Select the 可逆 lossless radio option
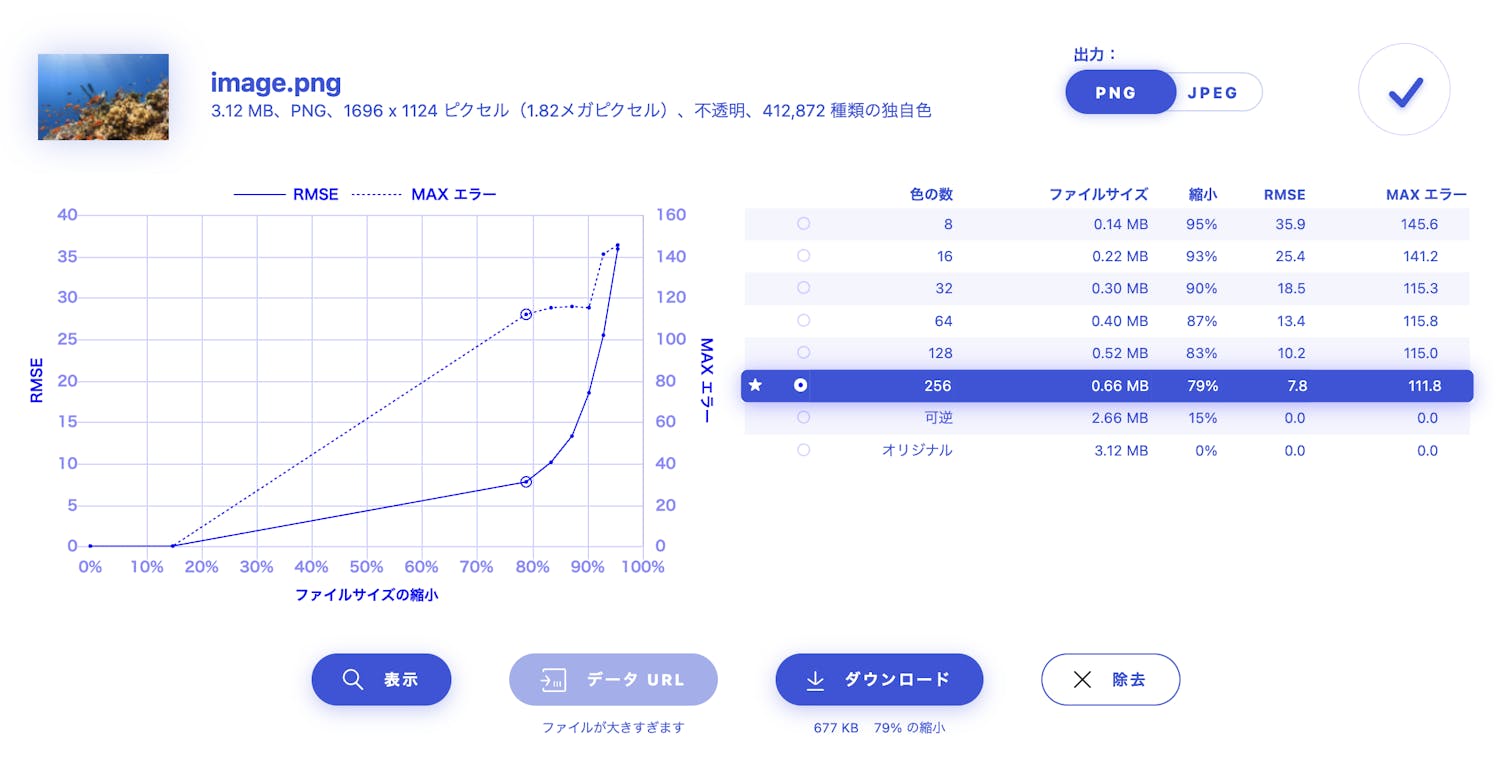Image resolution: width=1500 pixels, height=779 pixels. click(x=803, y=418)
